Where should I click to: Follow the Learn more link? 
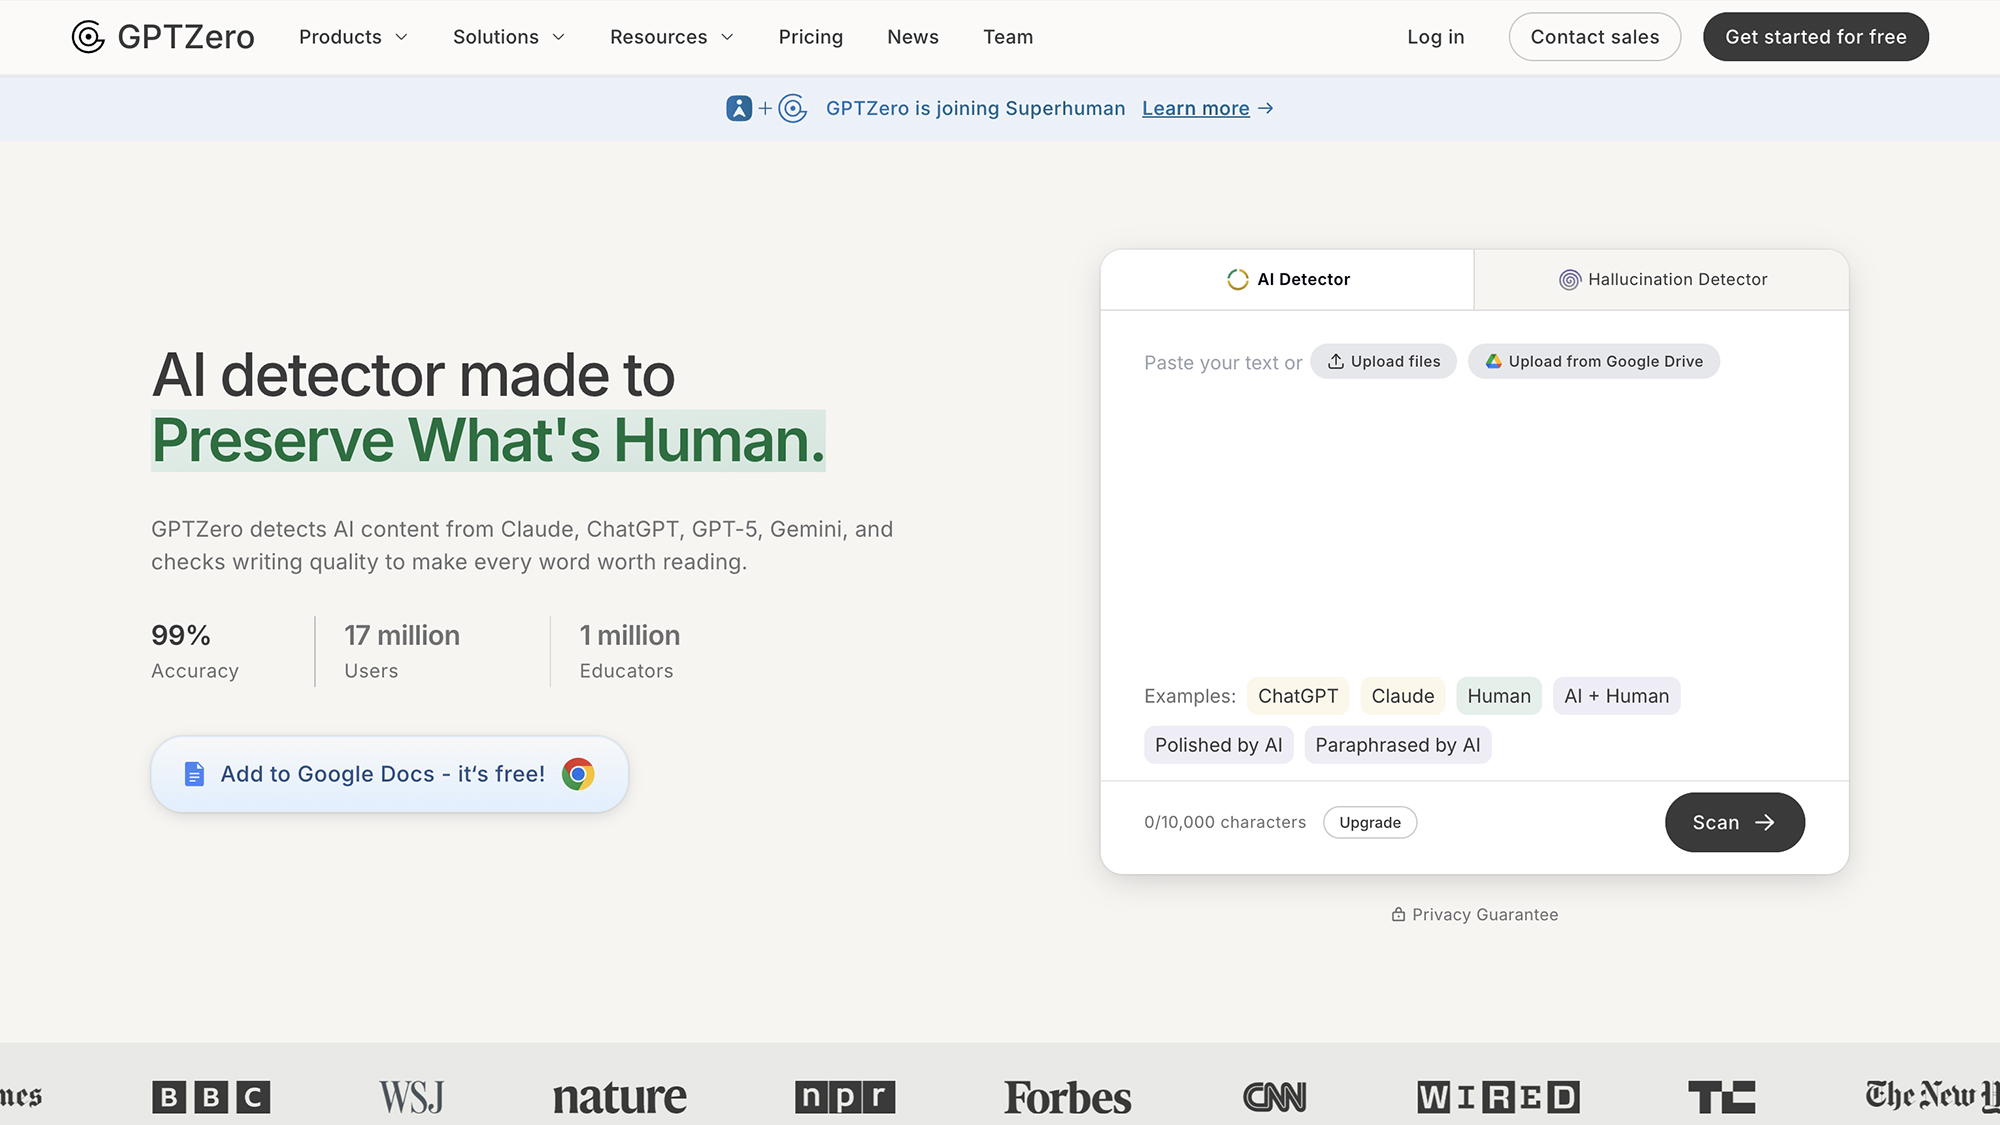point(1196,108)
